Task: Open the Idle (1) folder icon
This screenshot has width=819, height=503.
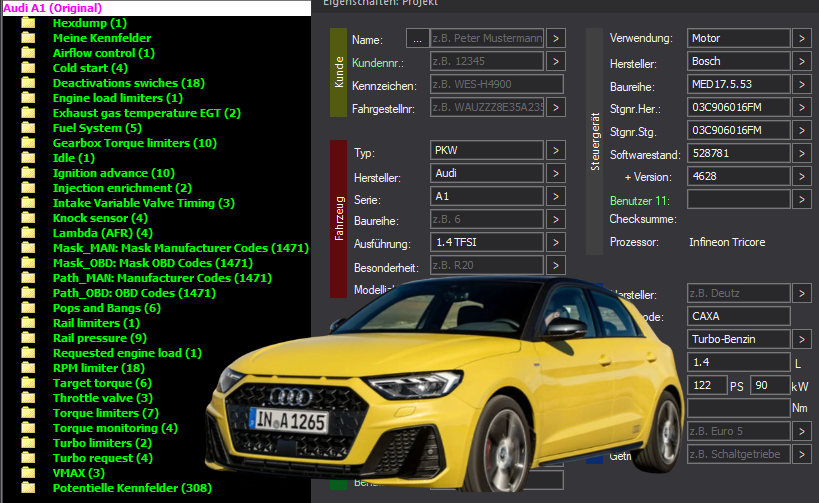Action: tap(28, 158)
